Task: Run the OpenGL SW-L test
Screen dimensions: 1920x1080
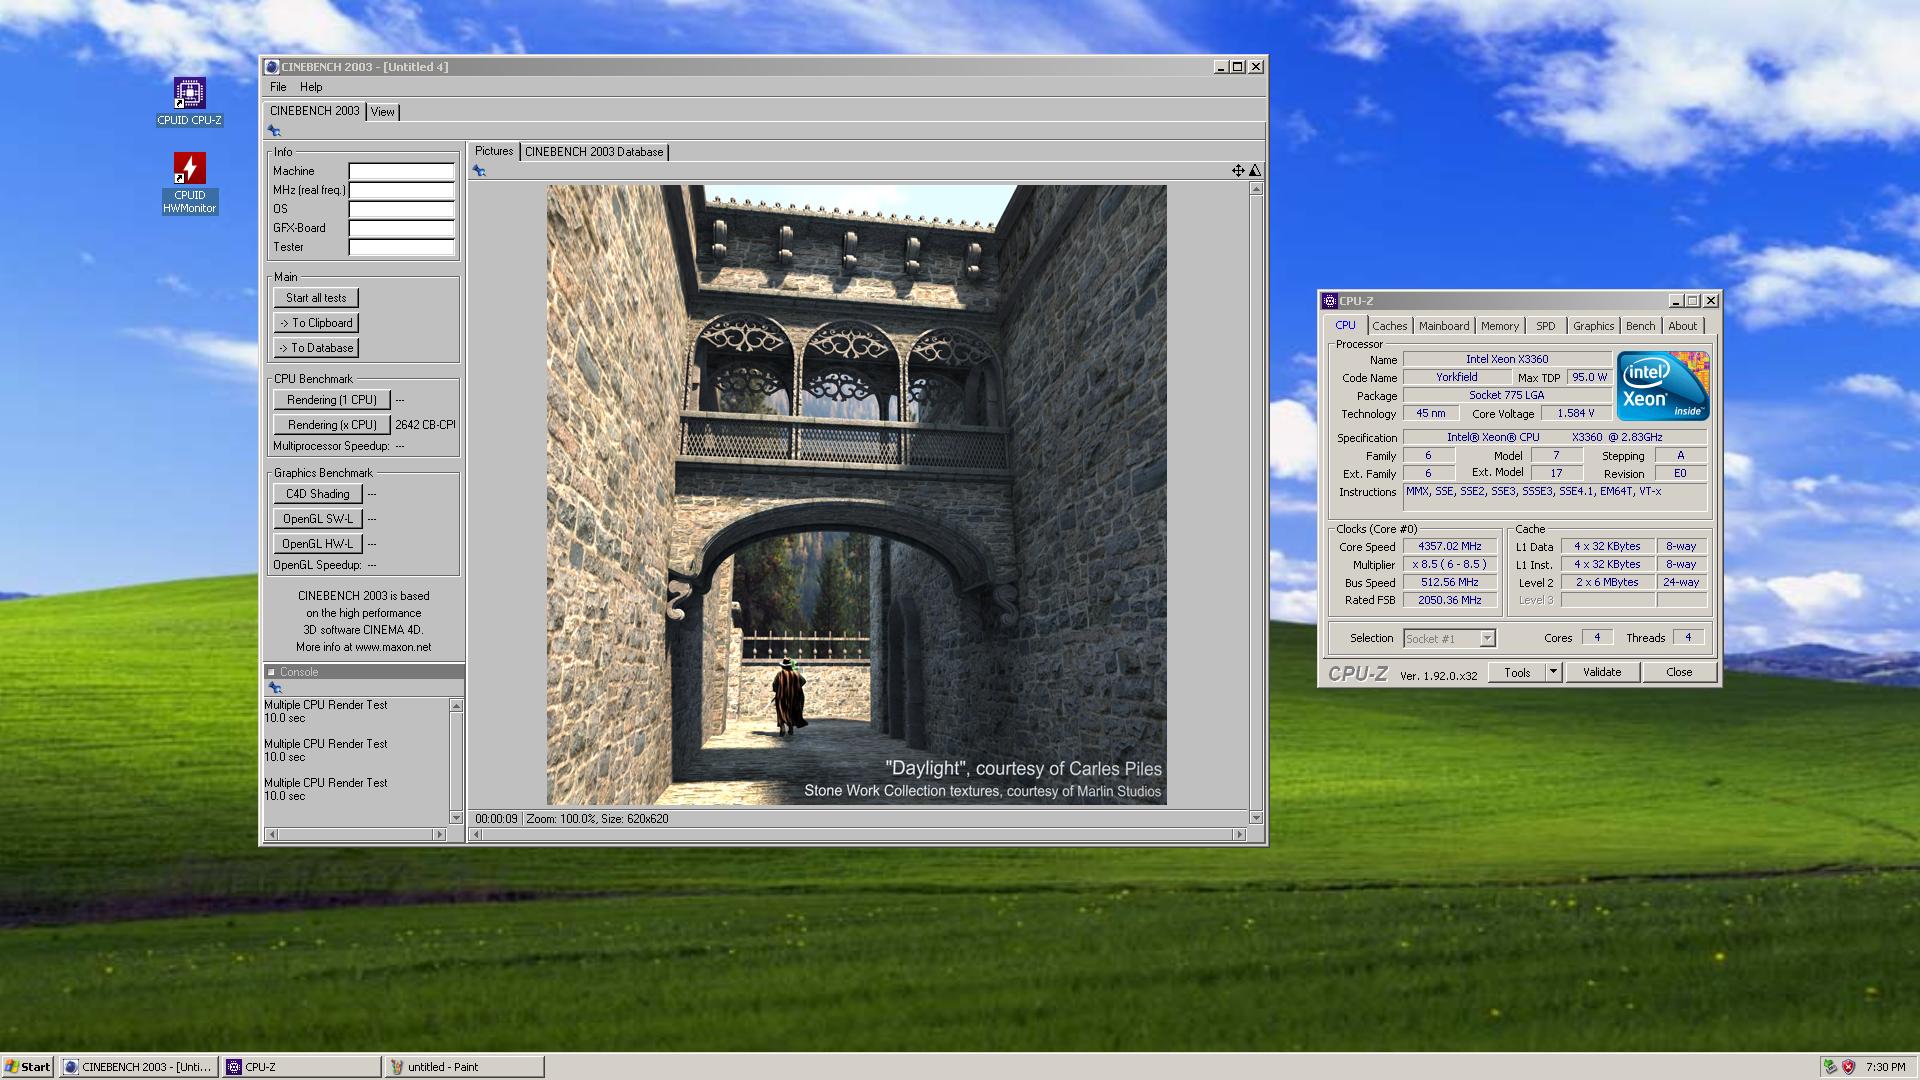Action: point(317,519)
